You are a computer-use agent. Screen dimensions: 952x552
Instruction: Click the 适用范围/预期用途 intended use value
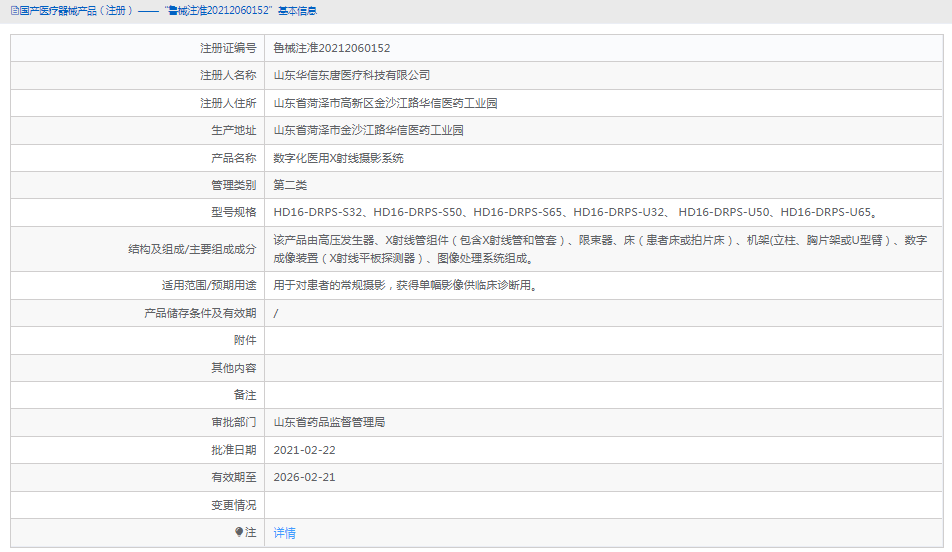(406, 285)
